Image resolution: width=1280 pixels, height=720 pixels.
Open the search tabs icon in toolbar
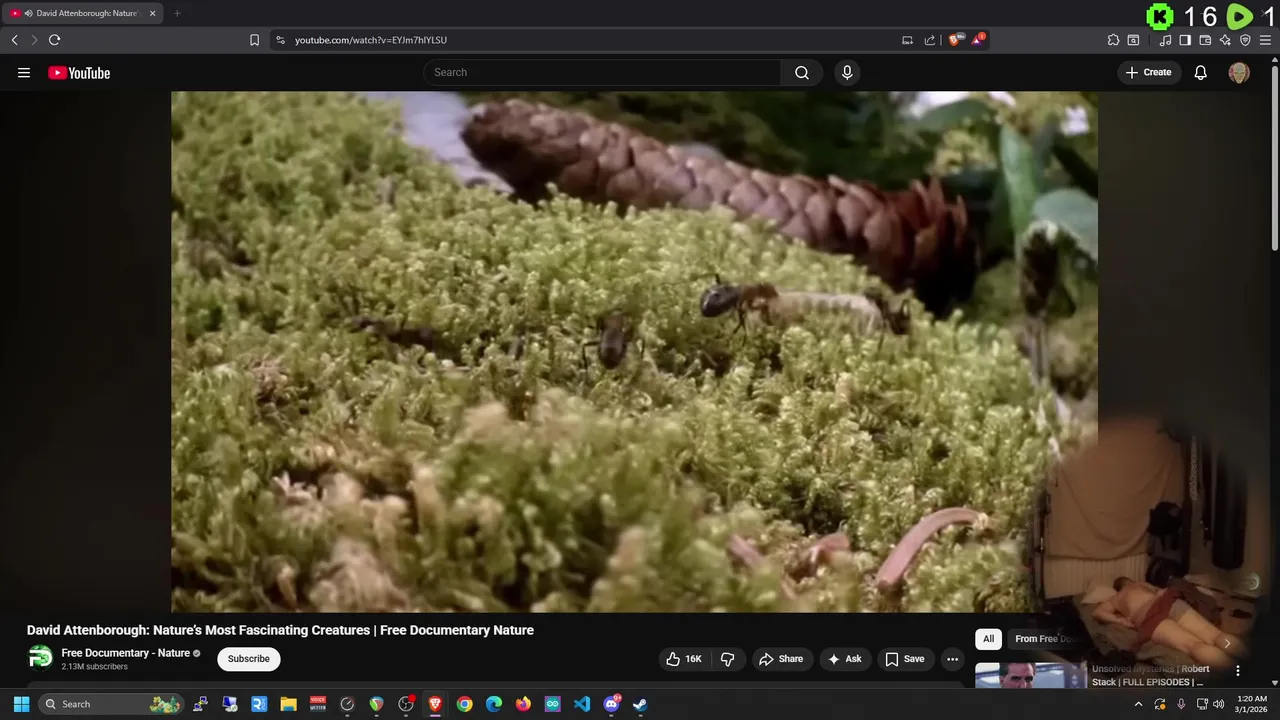(x=1133, y=40)
